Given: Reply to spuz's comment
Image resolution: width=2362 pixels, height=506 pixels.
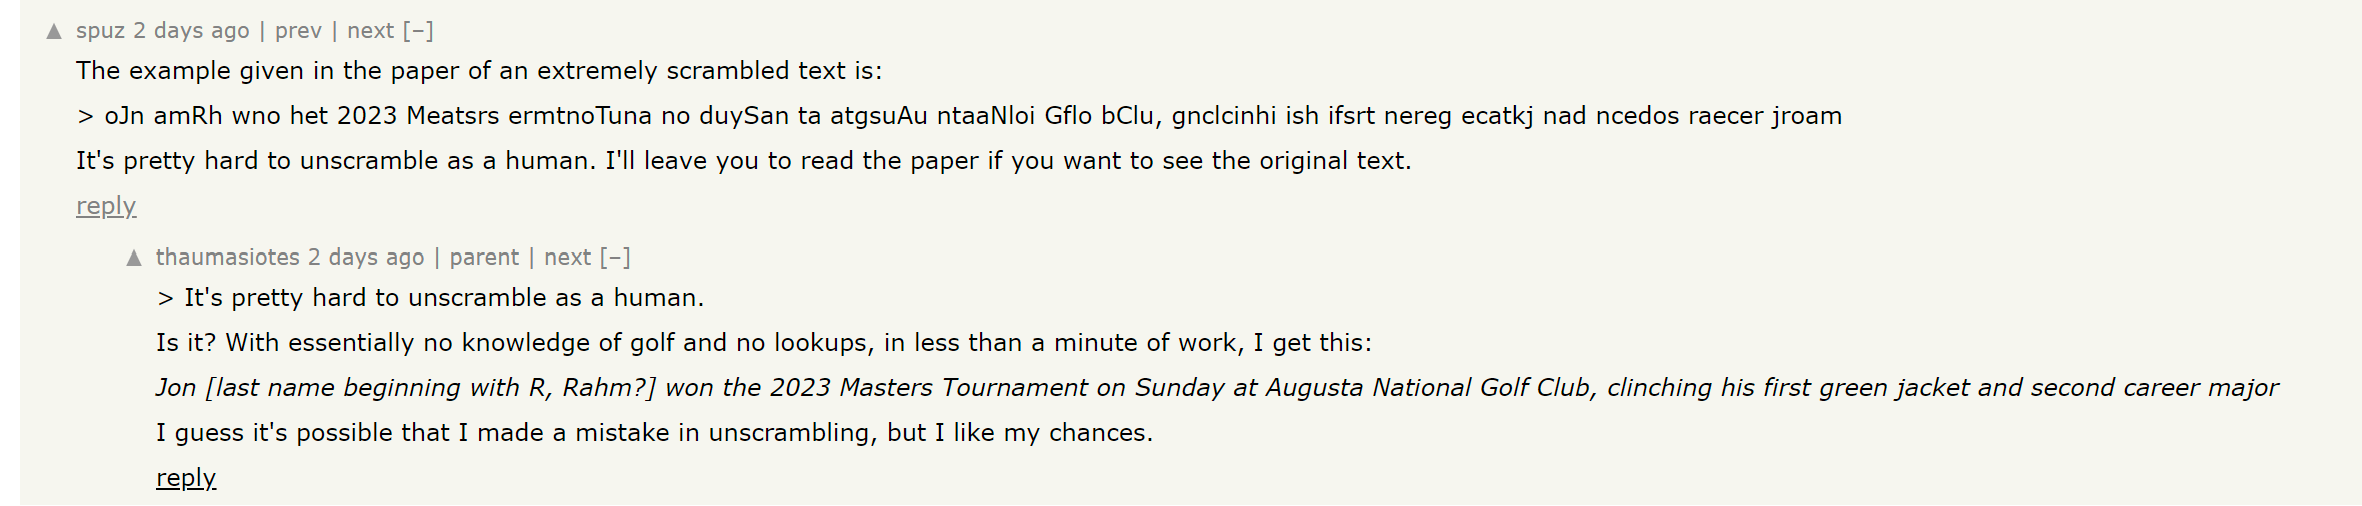Looking at the screenshot, I should (106, 206).
